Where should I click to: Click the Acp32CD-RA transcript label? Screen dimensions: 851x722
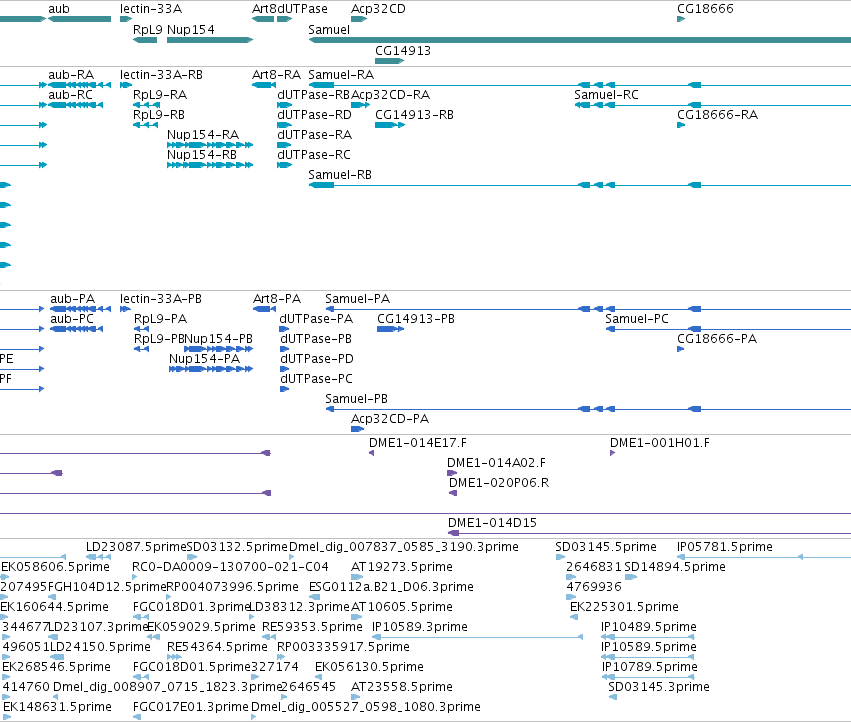click(390, 94)
